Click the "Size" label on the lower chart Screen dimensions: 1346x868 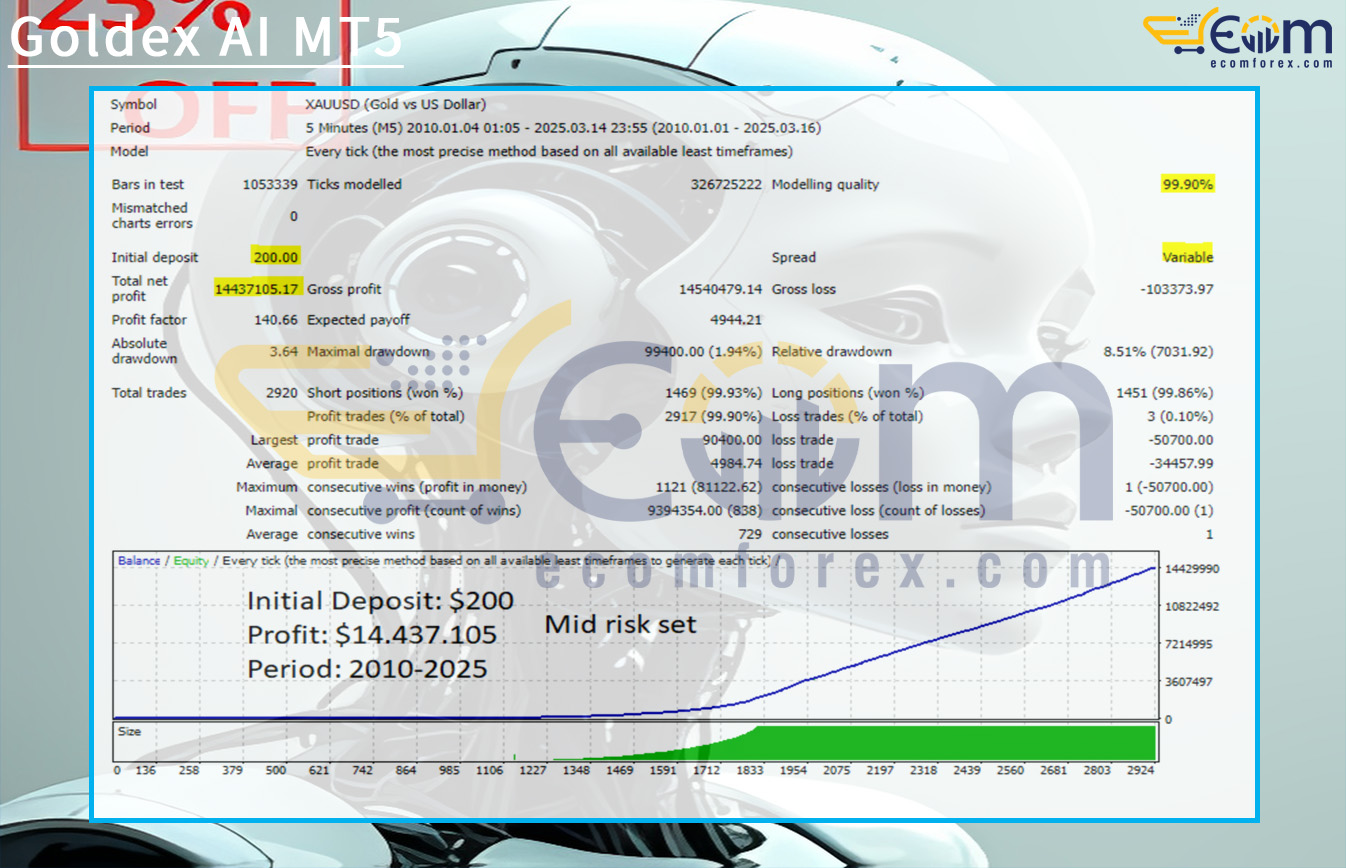pyautogui.click(x=130, y=732)
